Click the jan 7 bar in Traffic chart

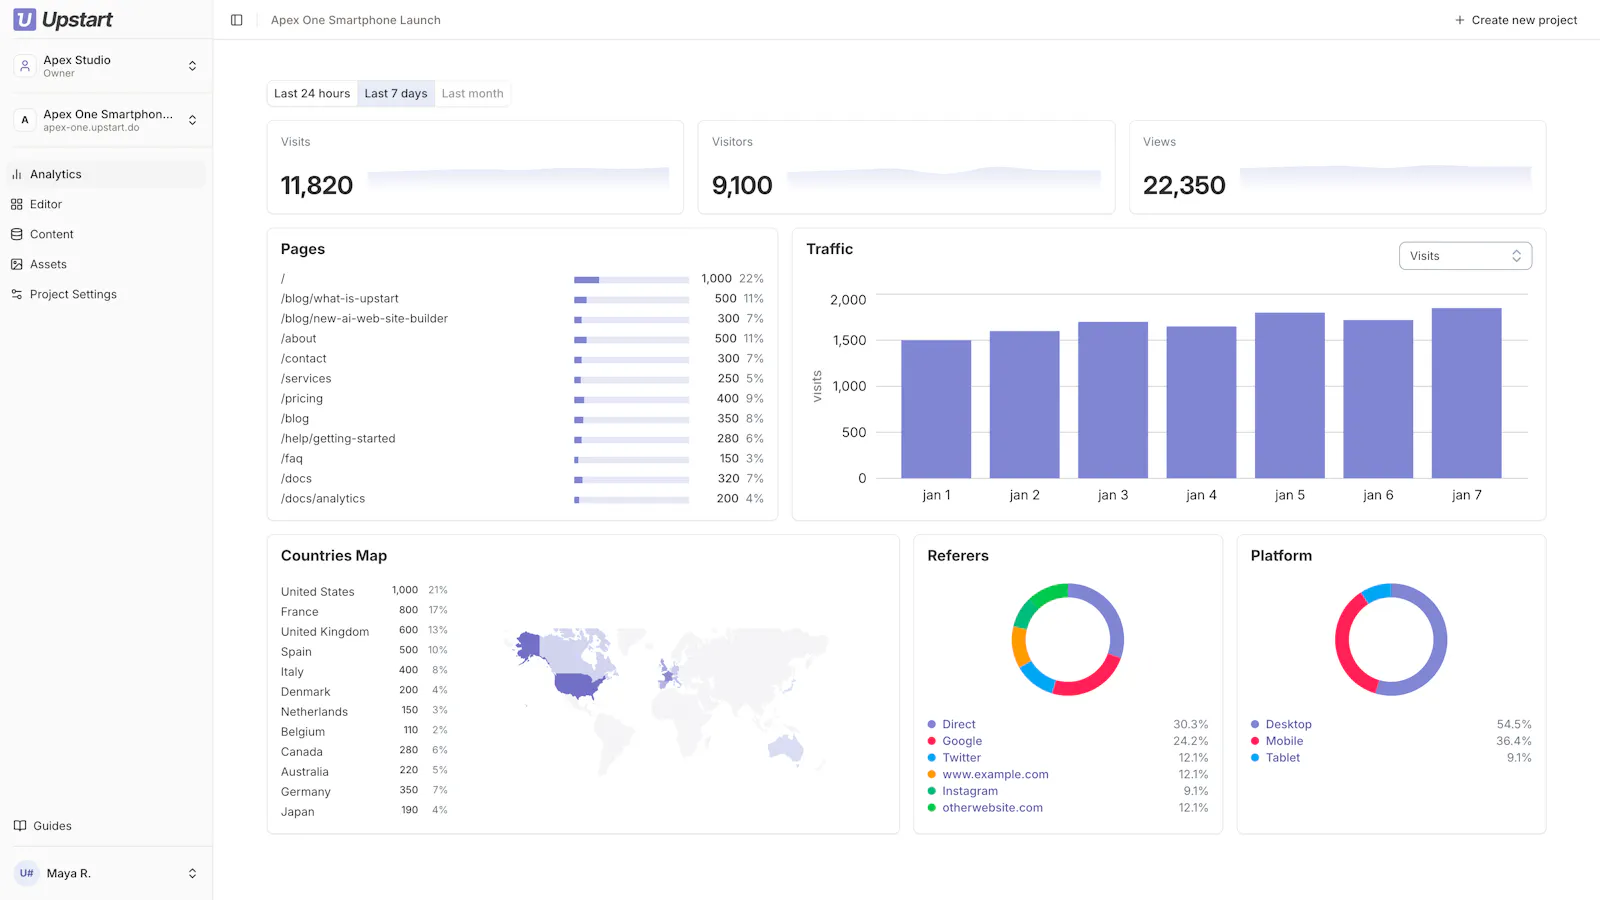tap(1467, 393)
